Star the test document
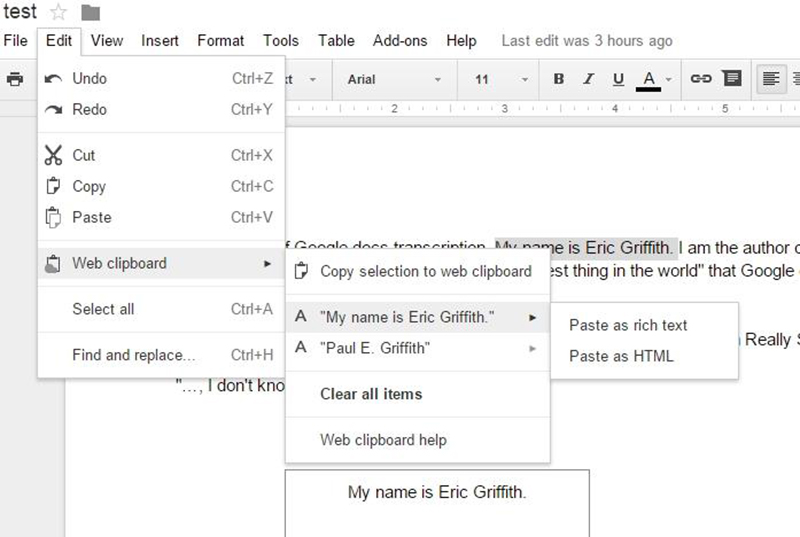Image resolution: width=800 pixels, height=537 pixels. [x=58, y=12]
